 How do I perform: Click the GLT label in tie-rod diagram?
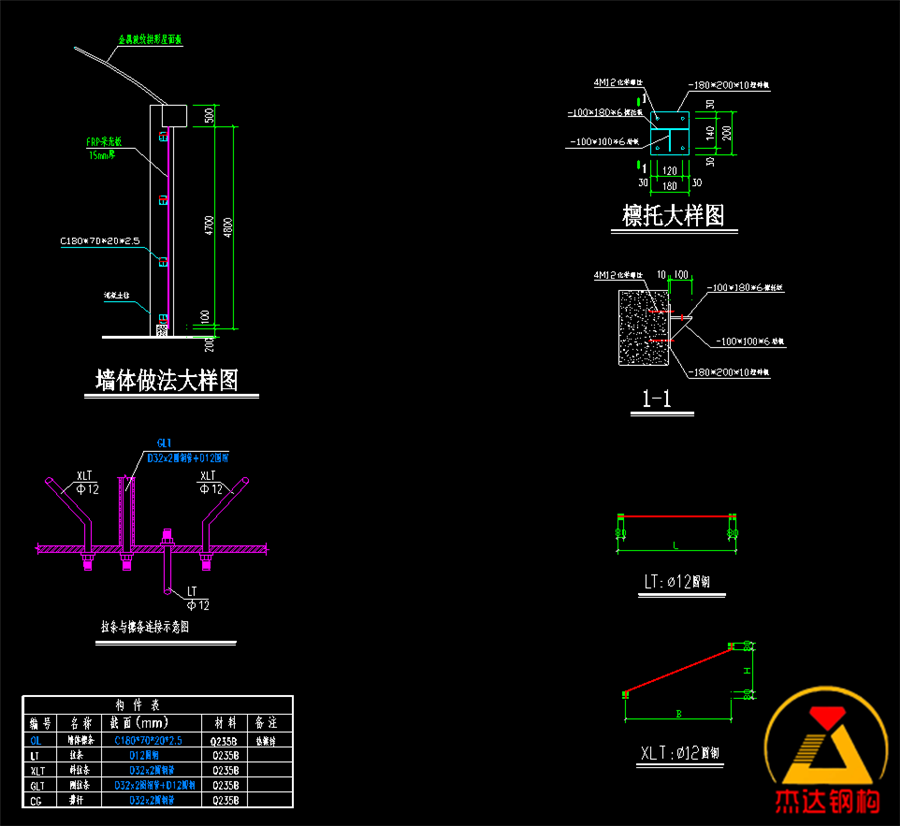[x=164, y=443]
